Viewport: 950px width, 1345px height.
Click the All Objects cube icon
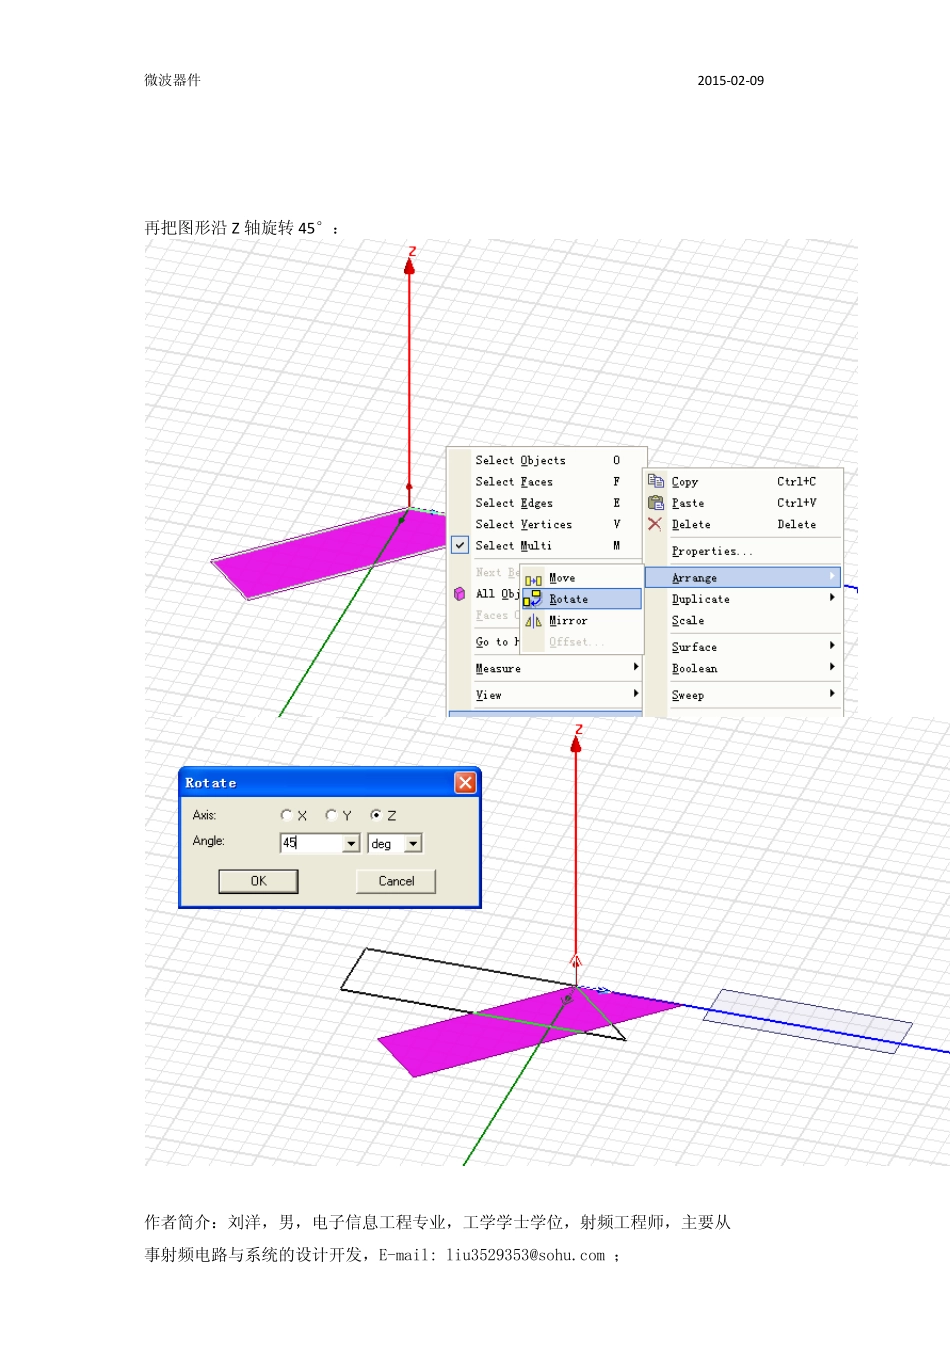point(460,594)
